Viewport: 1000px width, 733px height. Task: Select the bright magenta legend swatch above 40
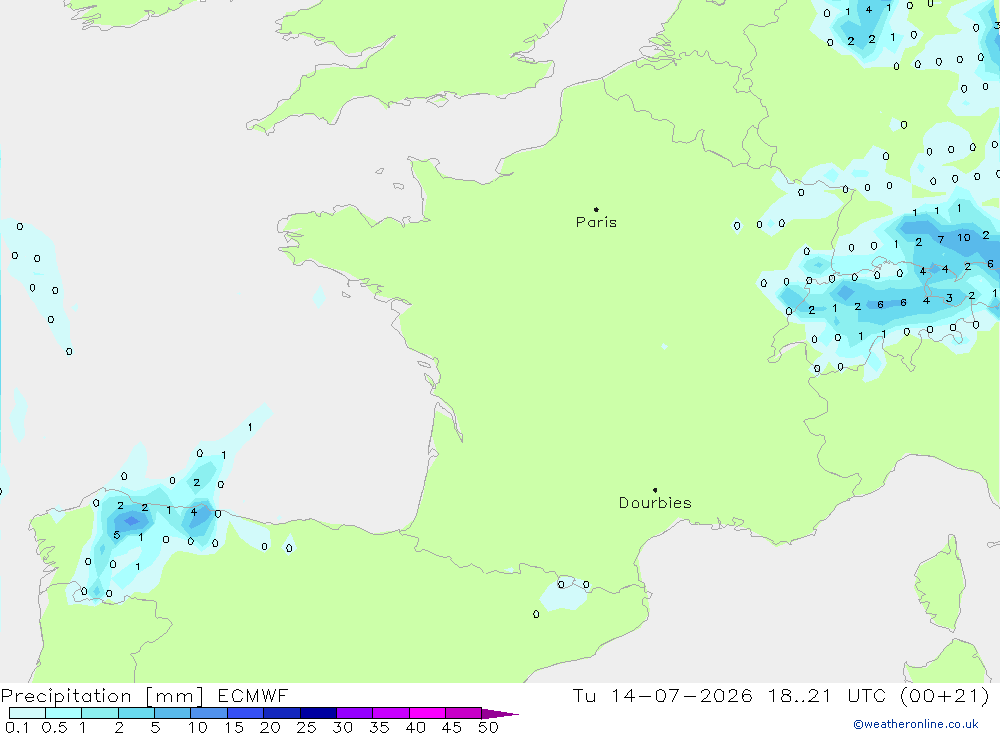tap(427, 713)
